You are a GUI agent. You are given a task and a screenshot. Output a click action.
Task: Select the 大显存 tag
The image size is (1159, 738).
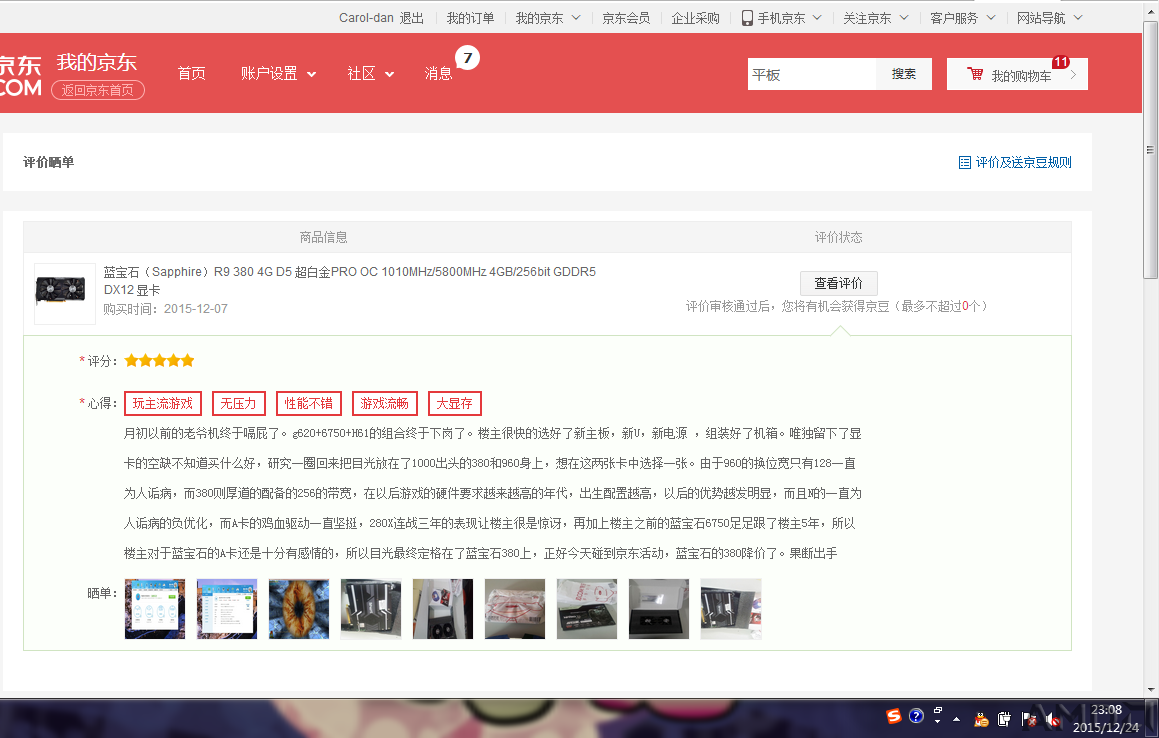pos(454,403)
